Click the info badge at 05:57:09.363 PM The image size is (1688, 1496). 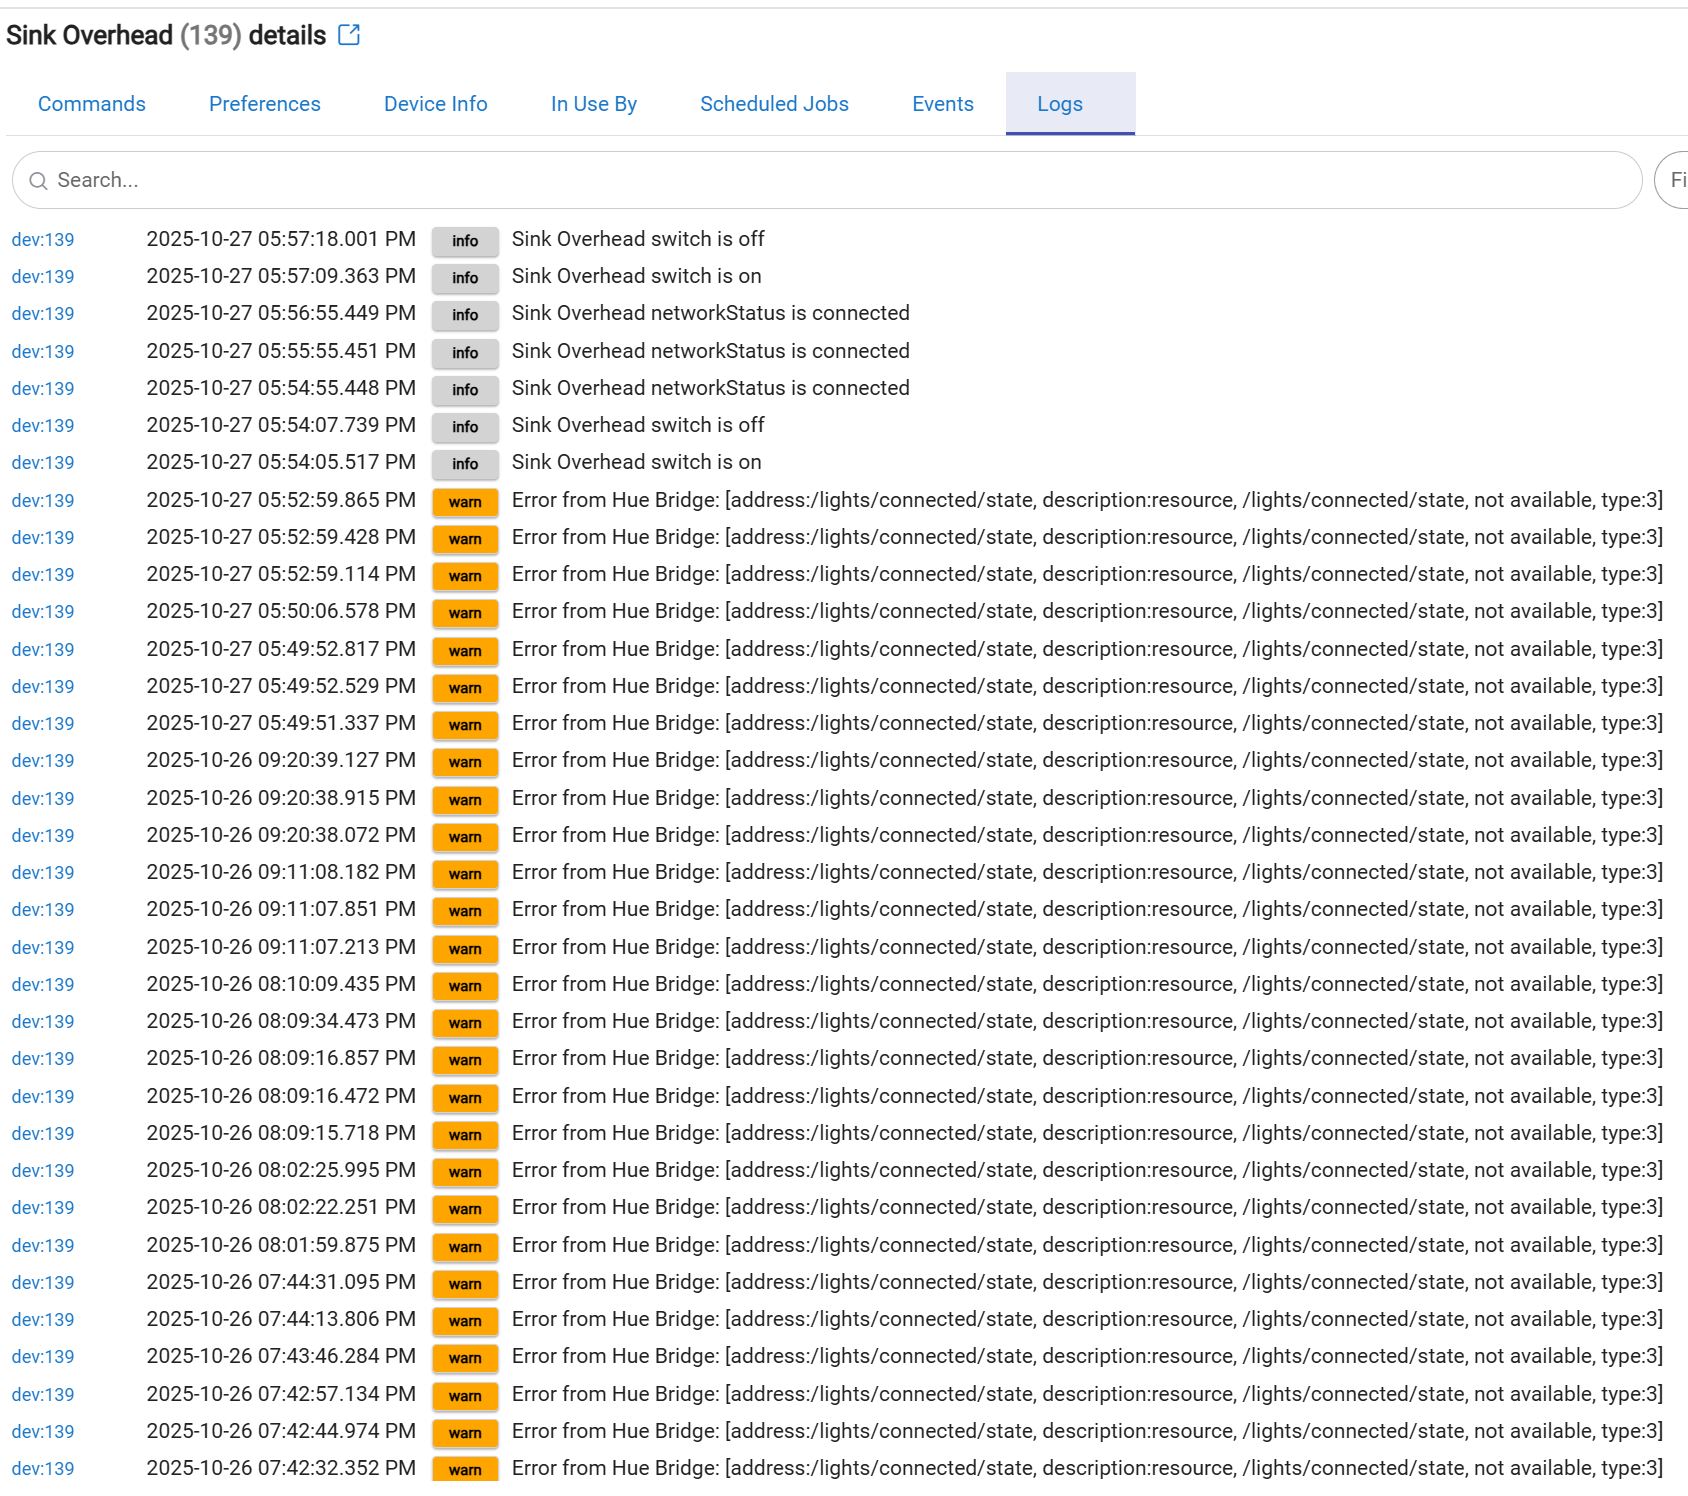(x=465, y=278)
